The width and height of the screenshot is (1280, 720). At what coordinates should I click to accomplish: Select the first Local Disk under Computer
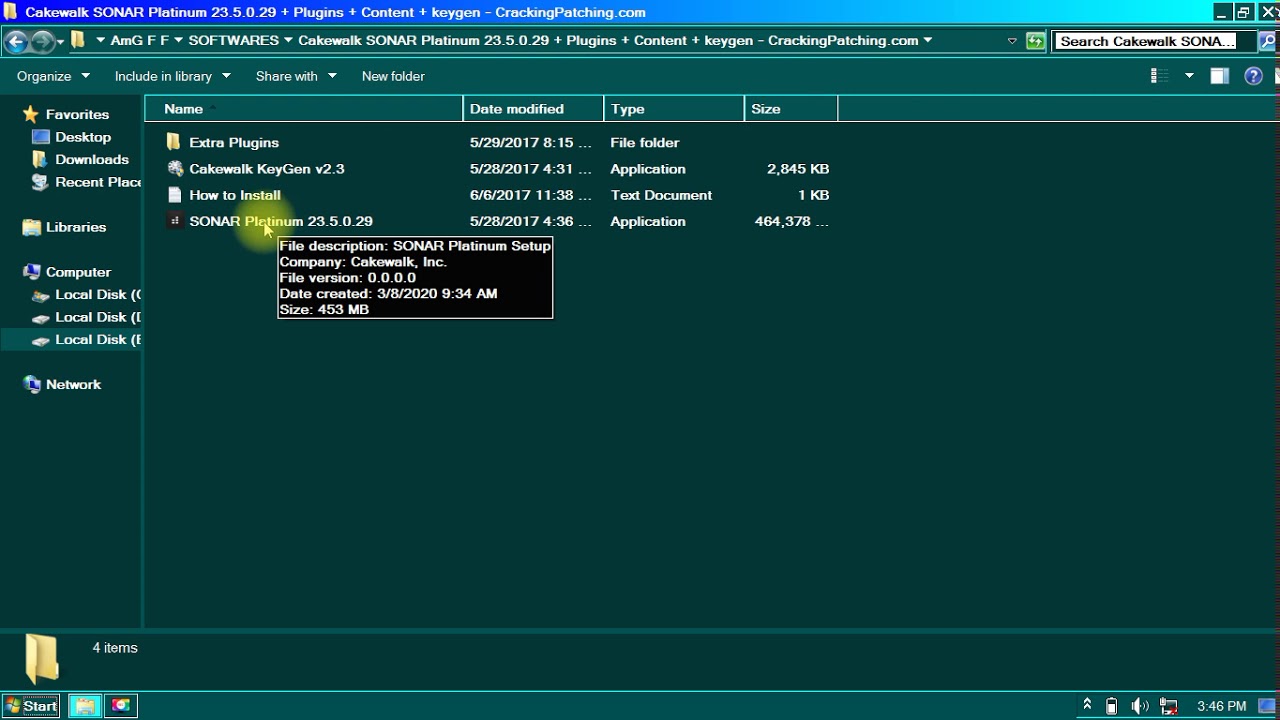(x=98, y=294)
